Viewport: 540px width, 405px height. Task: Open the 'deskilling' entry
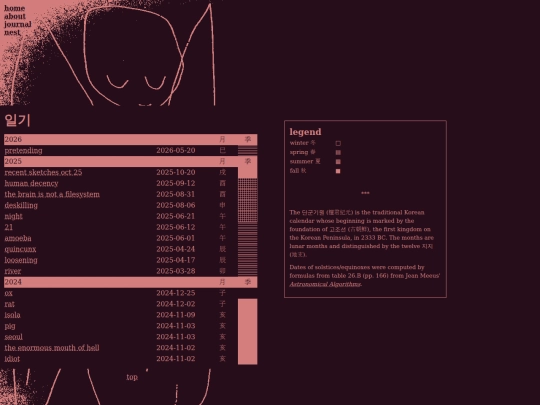pyautogui.click(x=21, y=205)
